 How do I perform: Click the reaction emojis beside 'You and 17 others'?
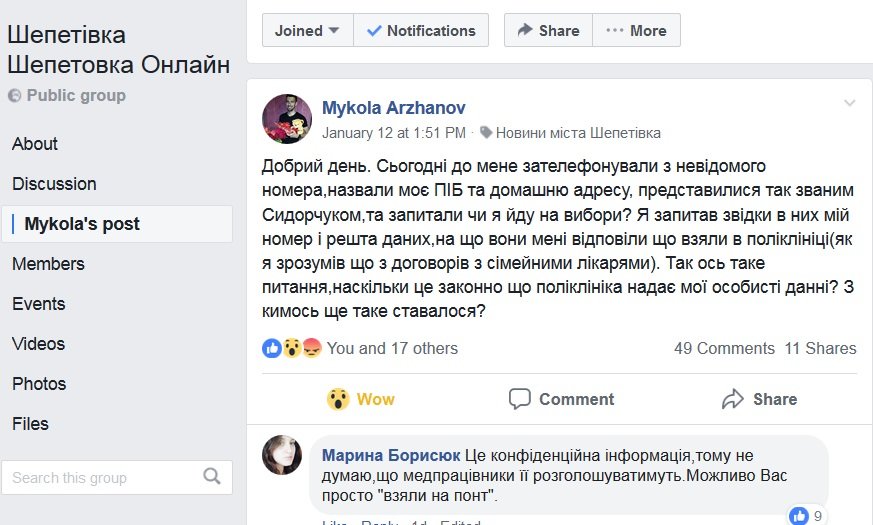point(292,348)
